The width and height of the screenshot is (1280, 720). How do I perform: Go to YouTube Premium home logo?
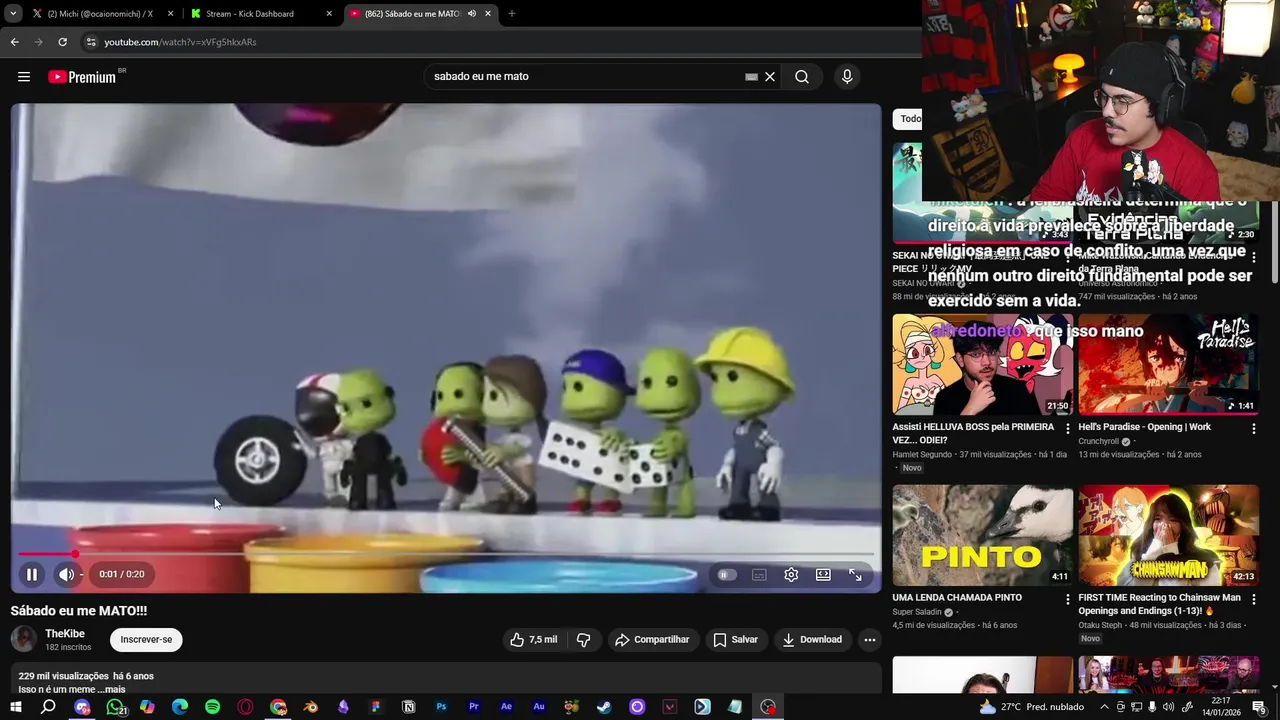pyautogui.click(x=82, y=77)
